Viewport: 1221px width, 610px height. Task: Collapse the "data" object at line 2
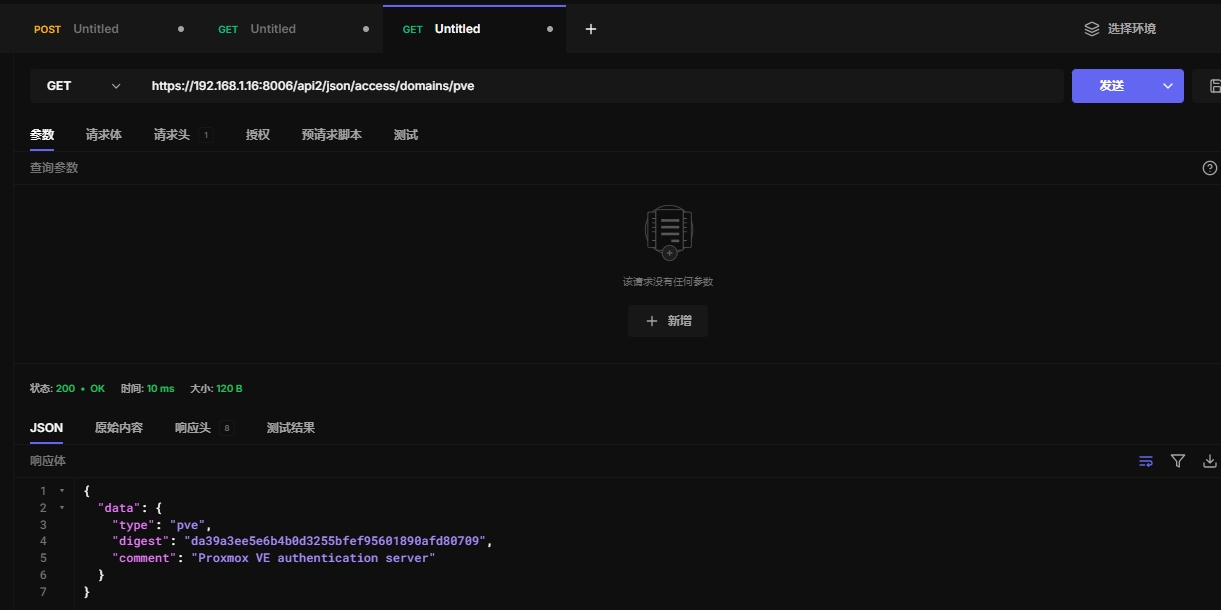click(x=62, y=508)
